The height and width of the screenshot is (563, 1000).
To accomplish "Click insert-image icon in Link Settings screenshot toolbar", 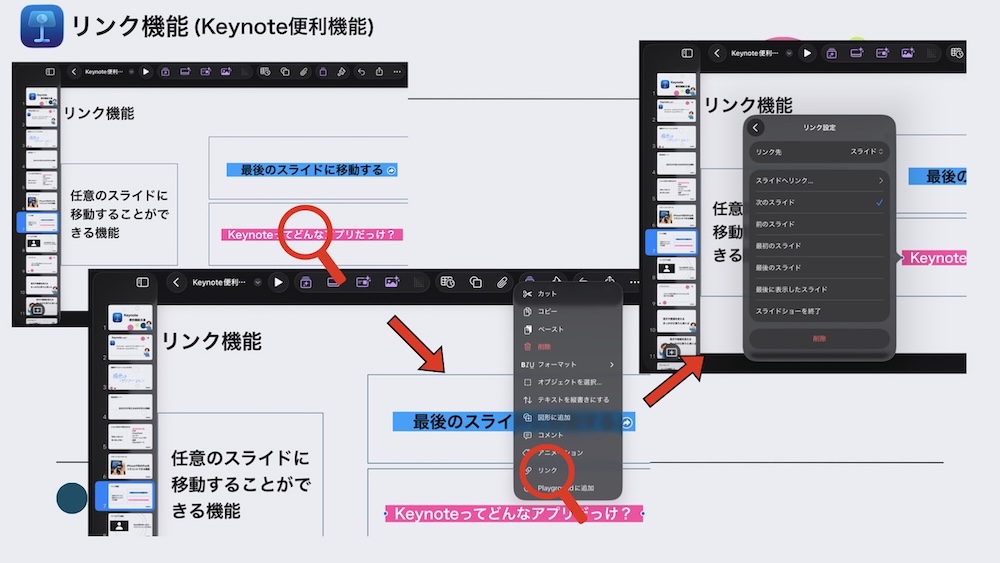I will tap(908, 54).
